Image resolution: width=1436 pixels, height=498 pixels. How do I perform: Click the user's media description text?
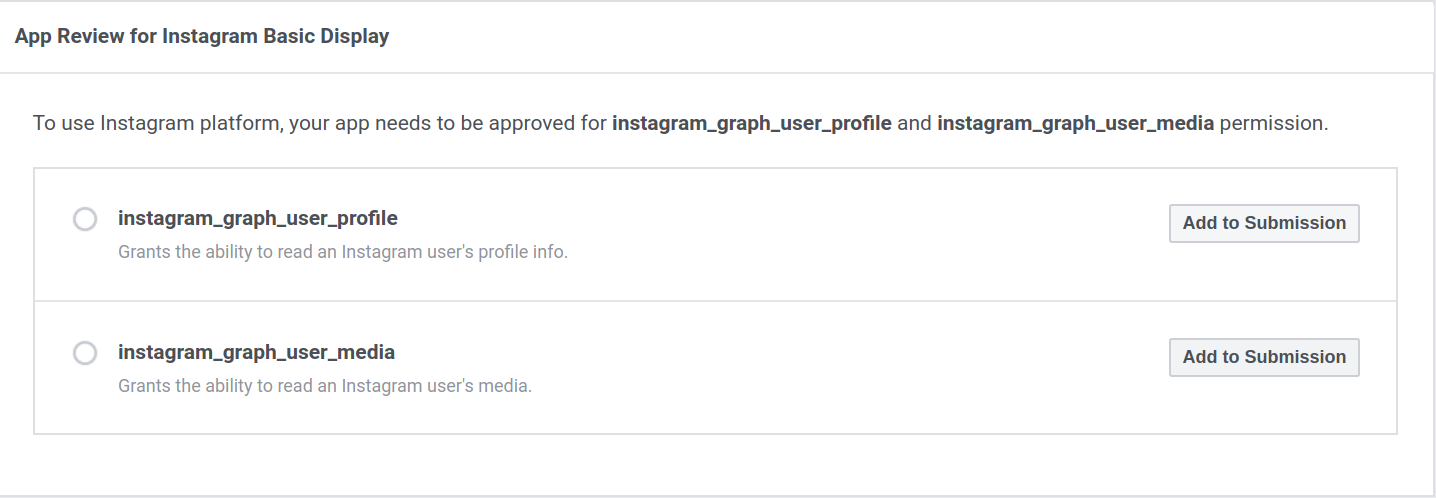[x=325, y=385]
